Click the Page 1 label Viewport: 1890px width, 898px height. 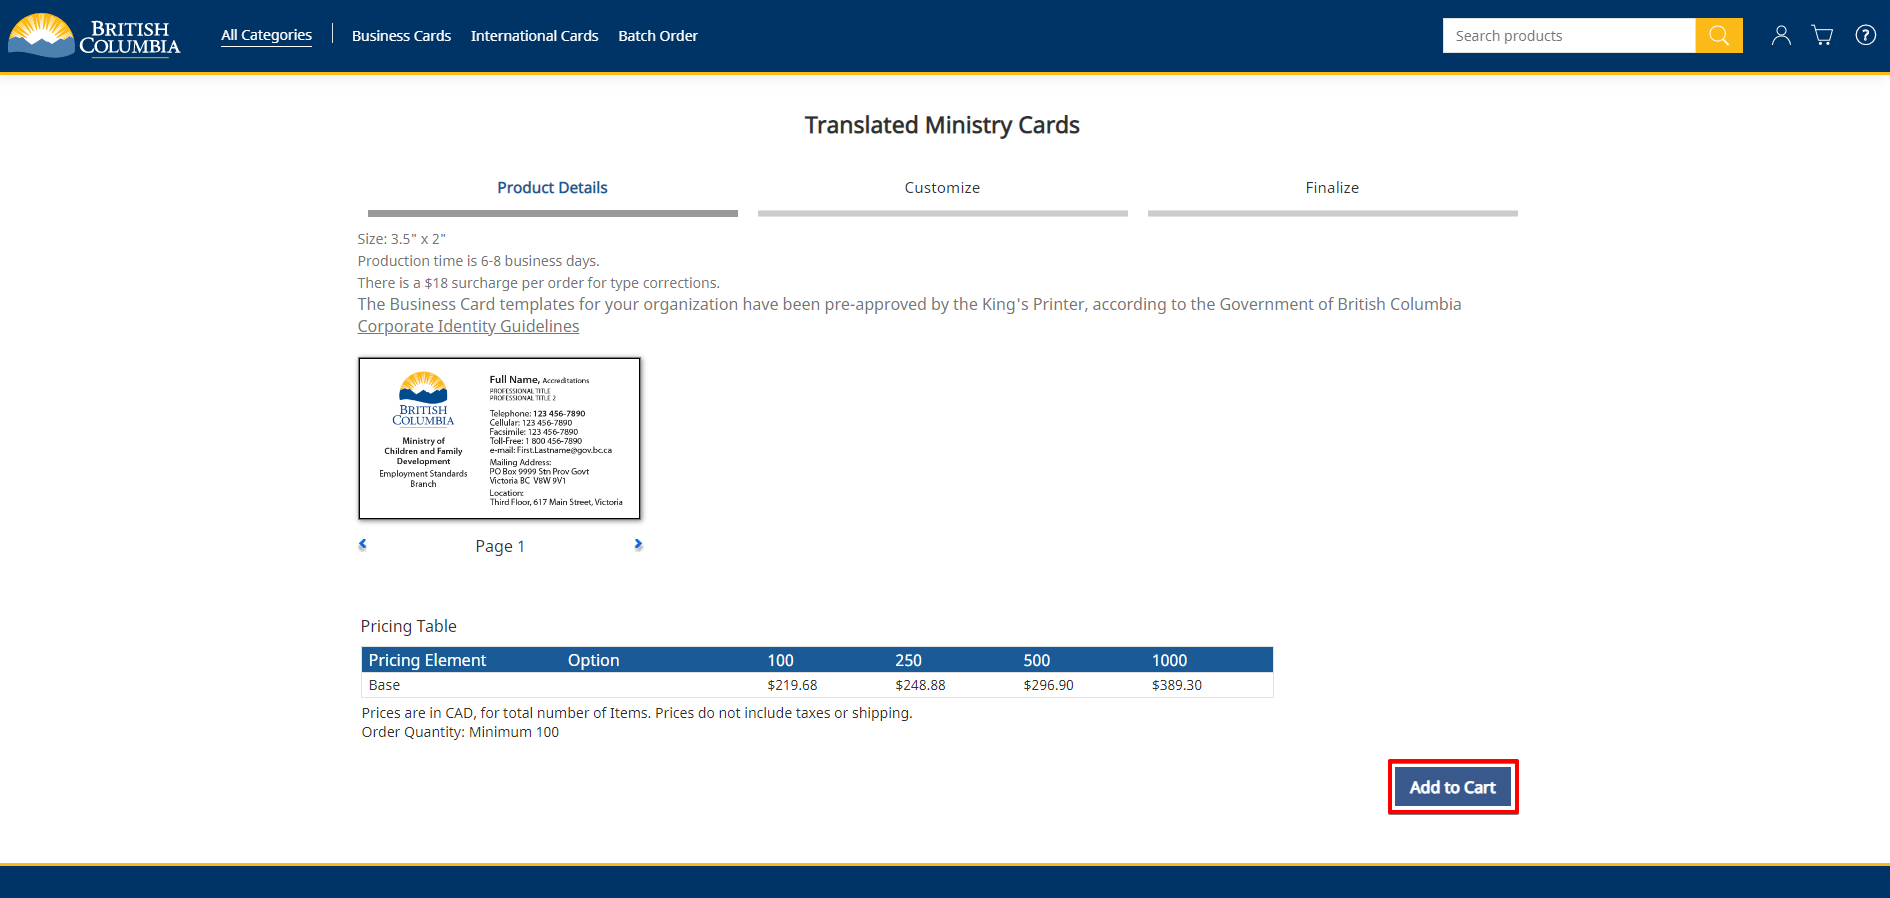[x=500, y=546]
